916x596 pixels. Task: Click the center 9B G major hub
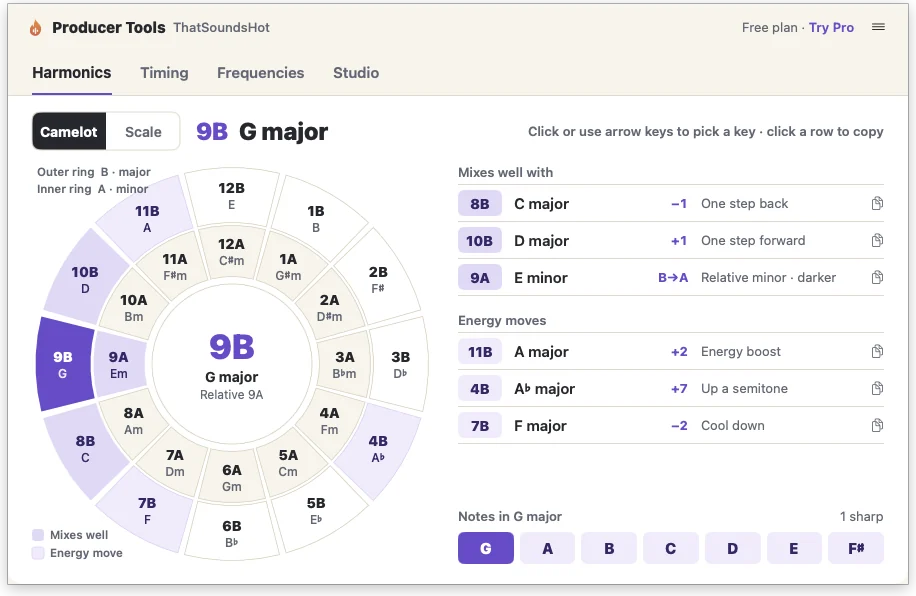(x=231, y=364)
